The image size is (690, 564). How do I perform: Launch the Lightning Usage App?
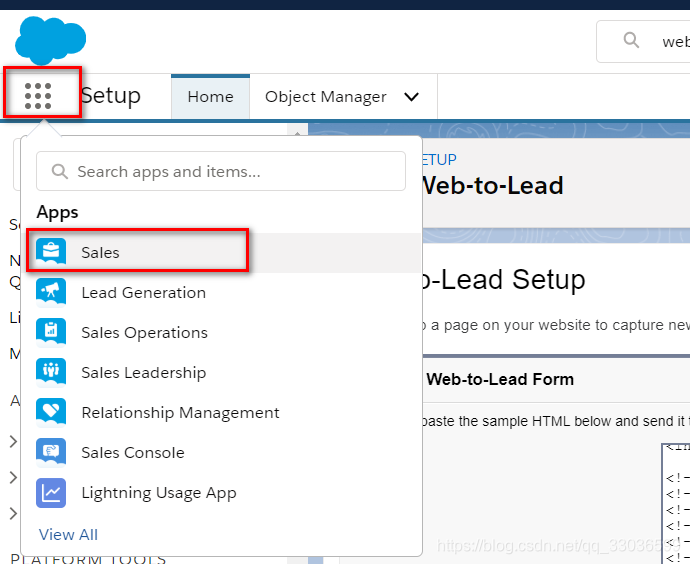[x=223, y=493]
